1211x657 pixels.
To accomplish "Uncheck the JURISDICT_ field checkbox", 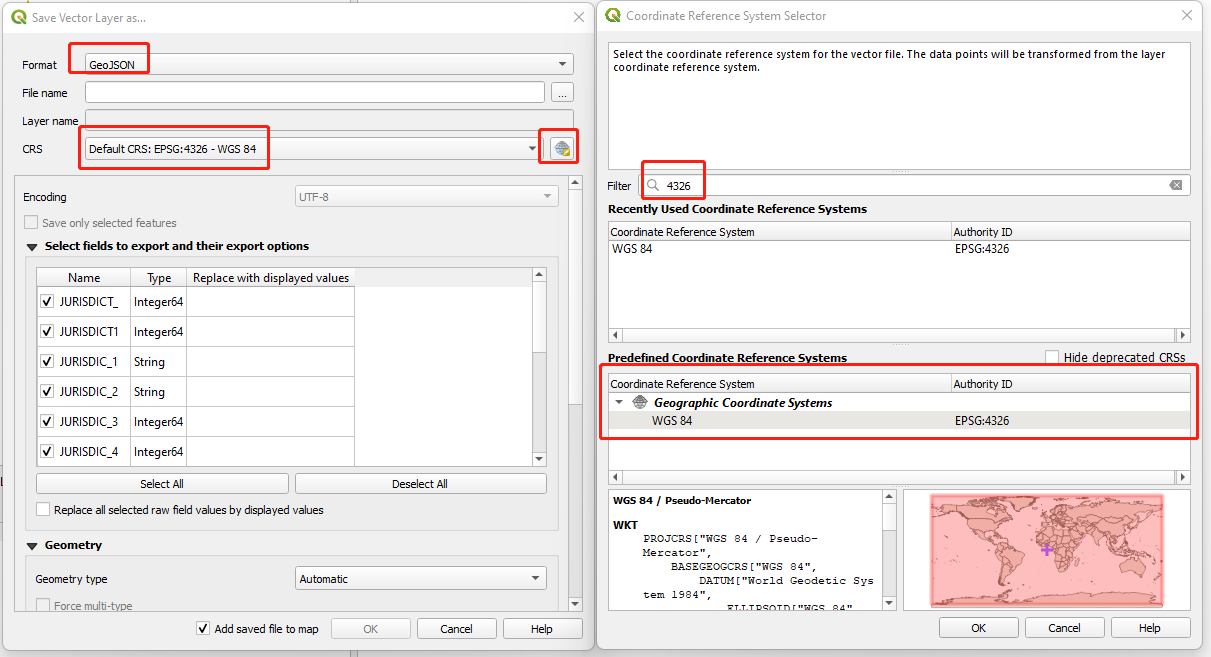I will pos(46,301).
